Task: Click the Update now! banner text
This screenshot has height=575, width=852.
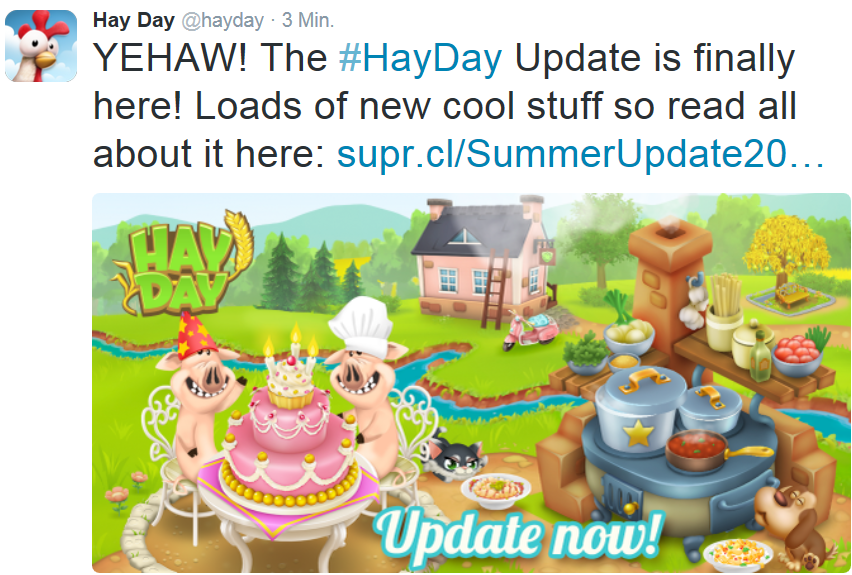Action: point(519,533)
